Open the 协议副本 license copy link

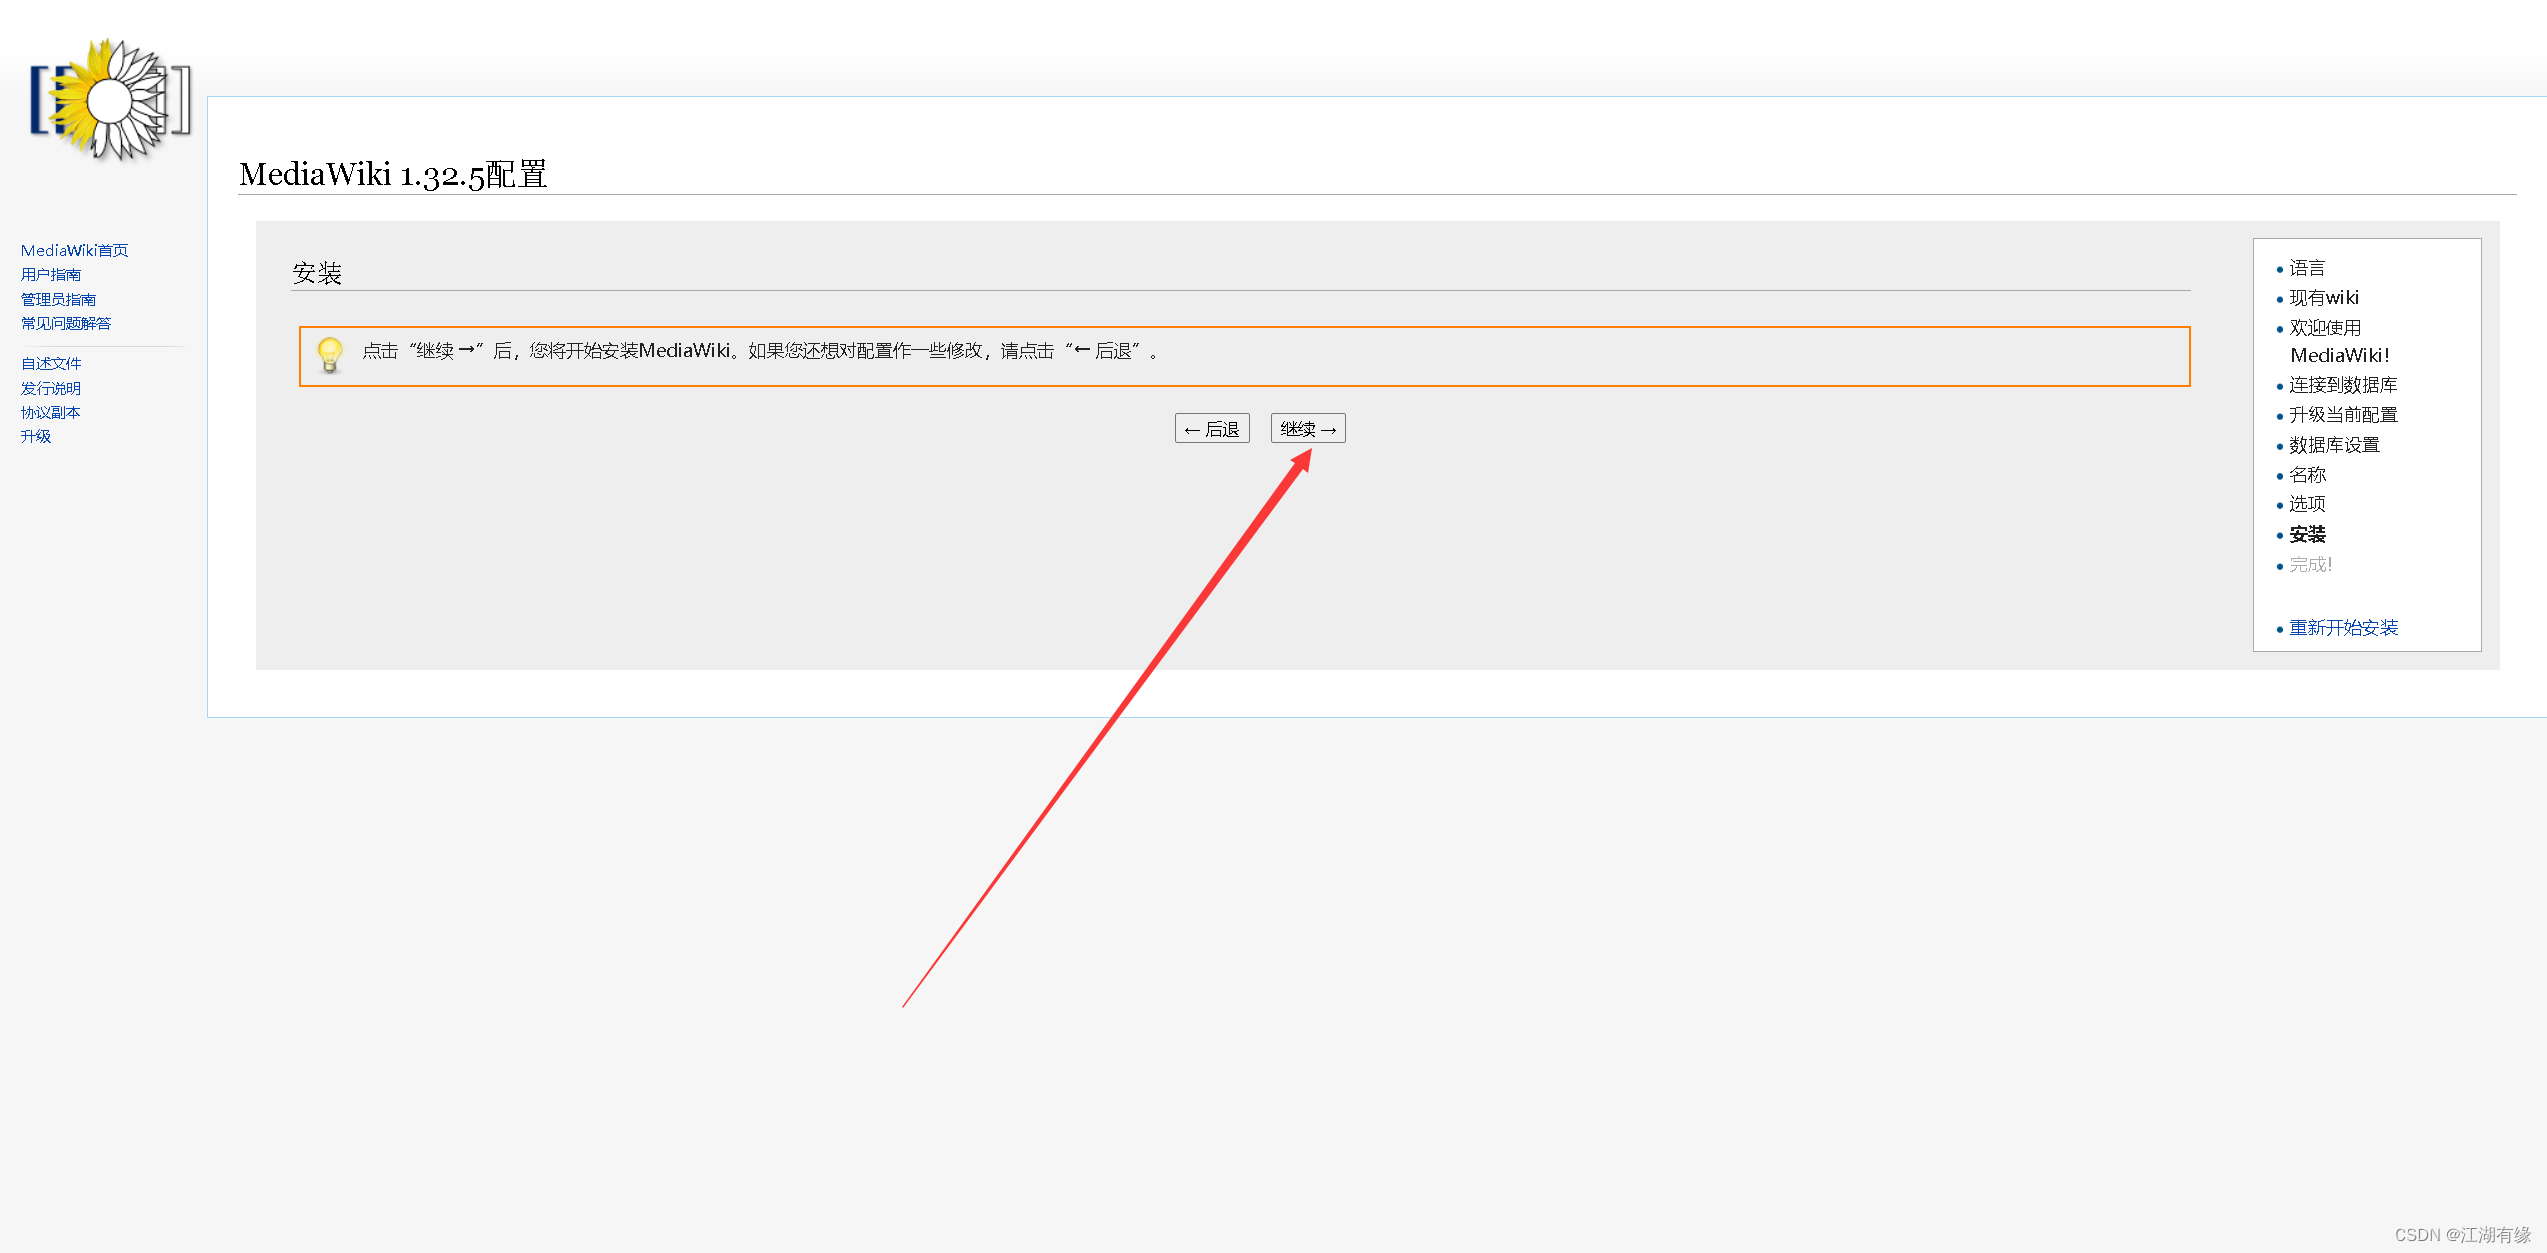click(x=51, y=412)
